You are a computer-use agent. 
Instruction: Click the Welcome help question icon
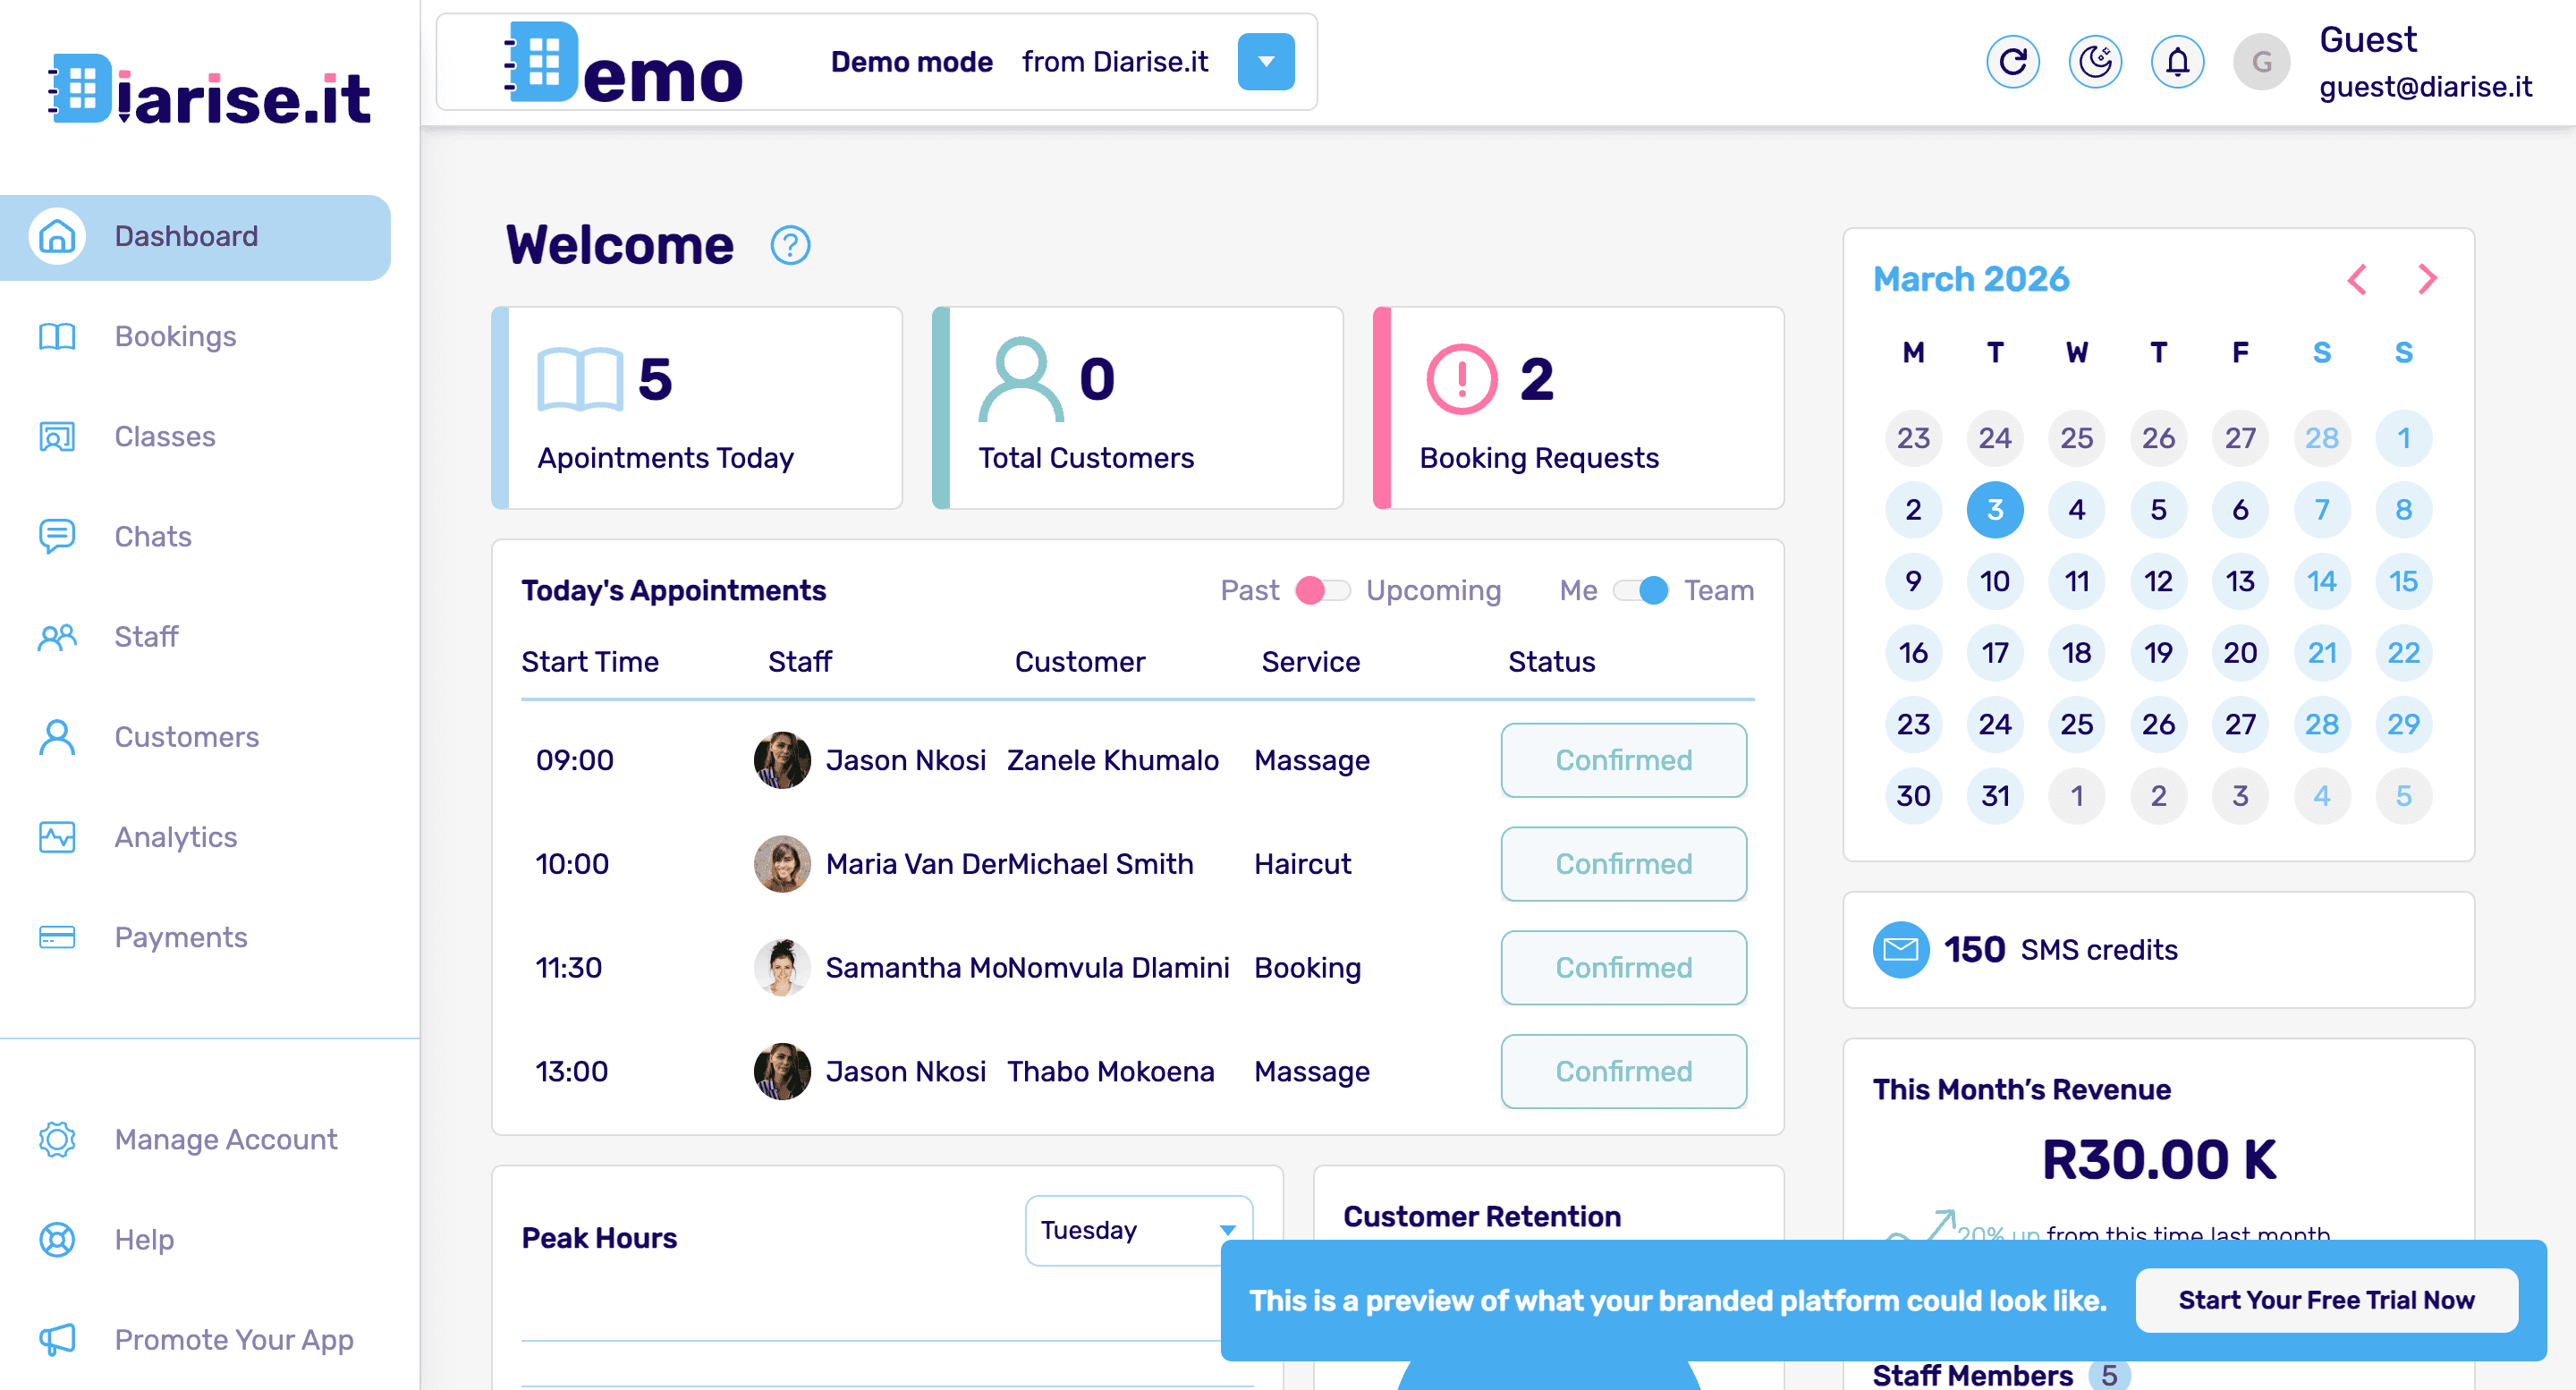click(x=789, y=245)
